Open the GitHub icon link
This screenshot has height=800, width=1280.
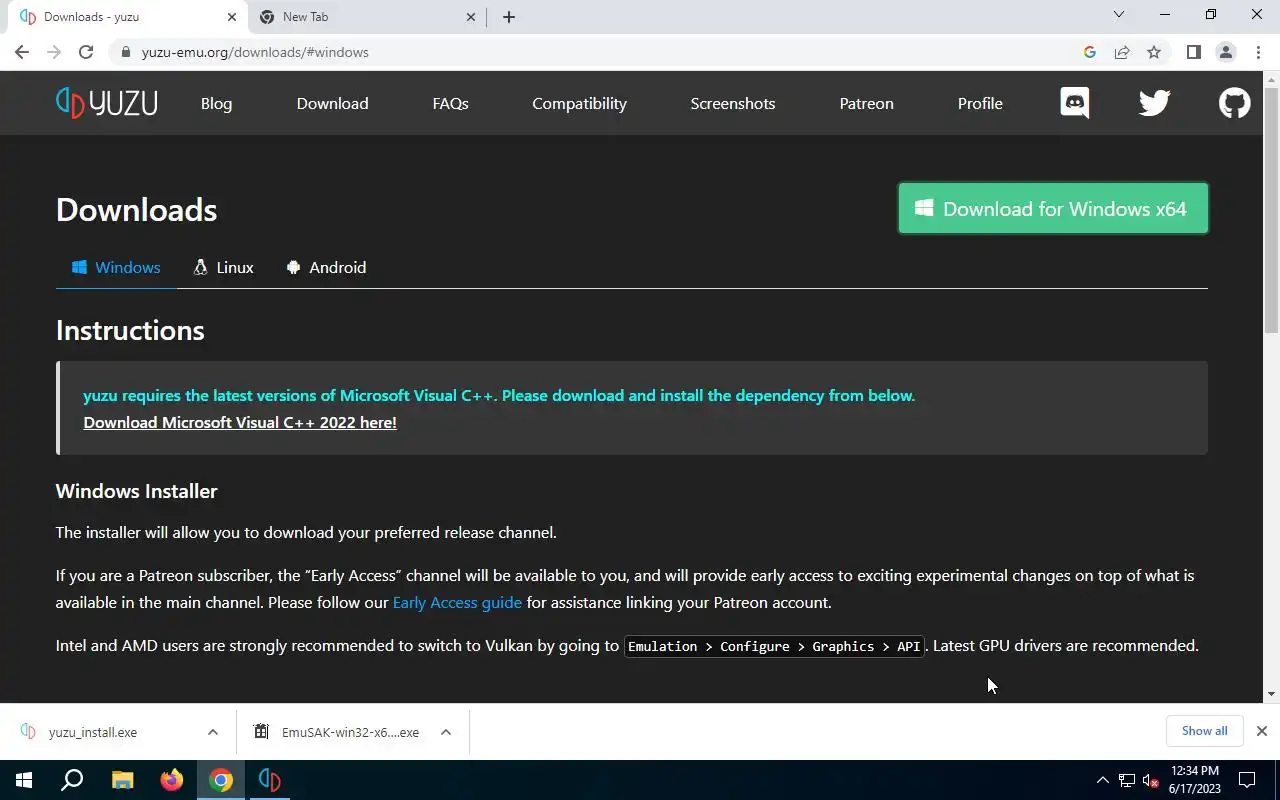tap(1234, 103)
